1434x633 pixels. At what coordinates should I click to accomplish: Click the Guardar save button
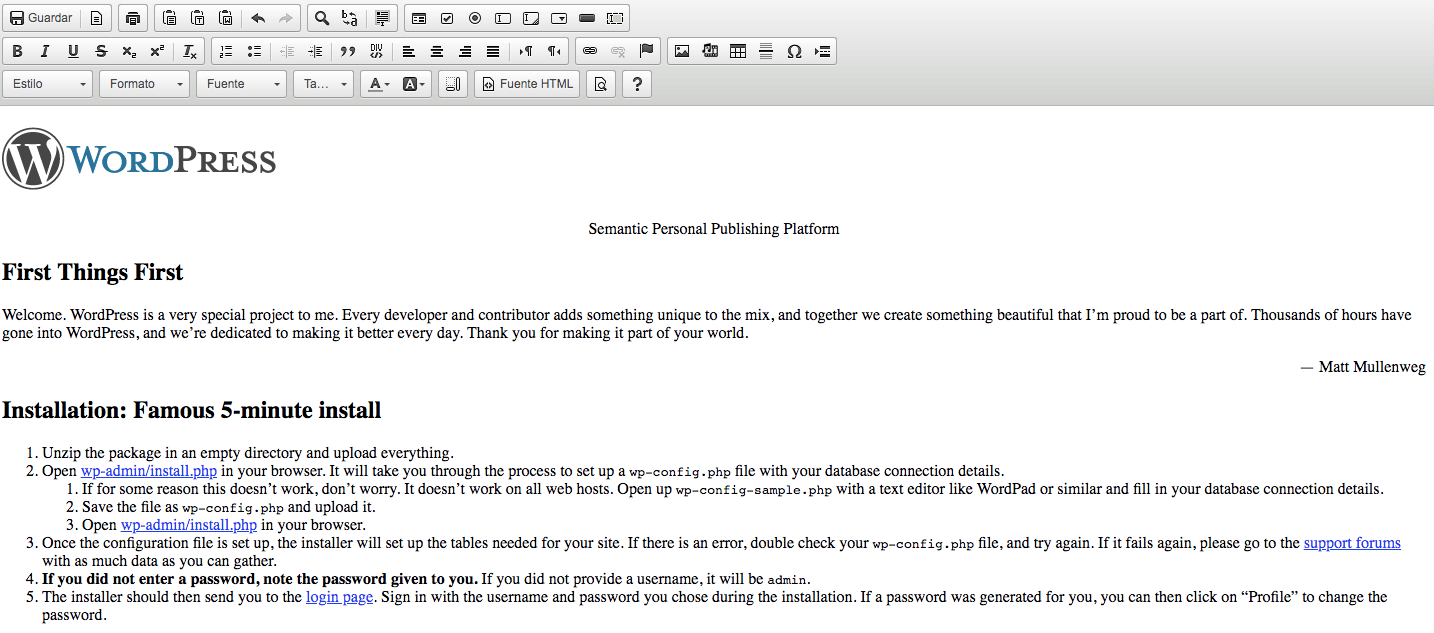(x=41, y=18)
